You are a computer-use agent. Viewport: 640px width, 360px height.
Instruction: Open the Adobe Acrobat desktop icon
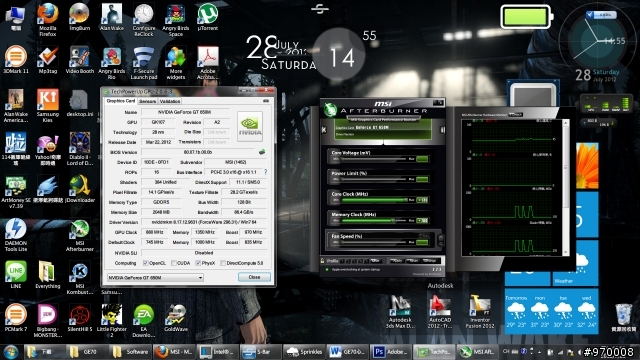pyautogui.click(x=208, y=63)
